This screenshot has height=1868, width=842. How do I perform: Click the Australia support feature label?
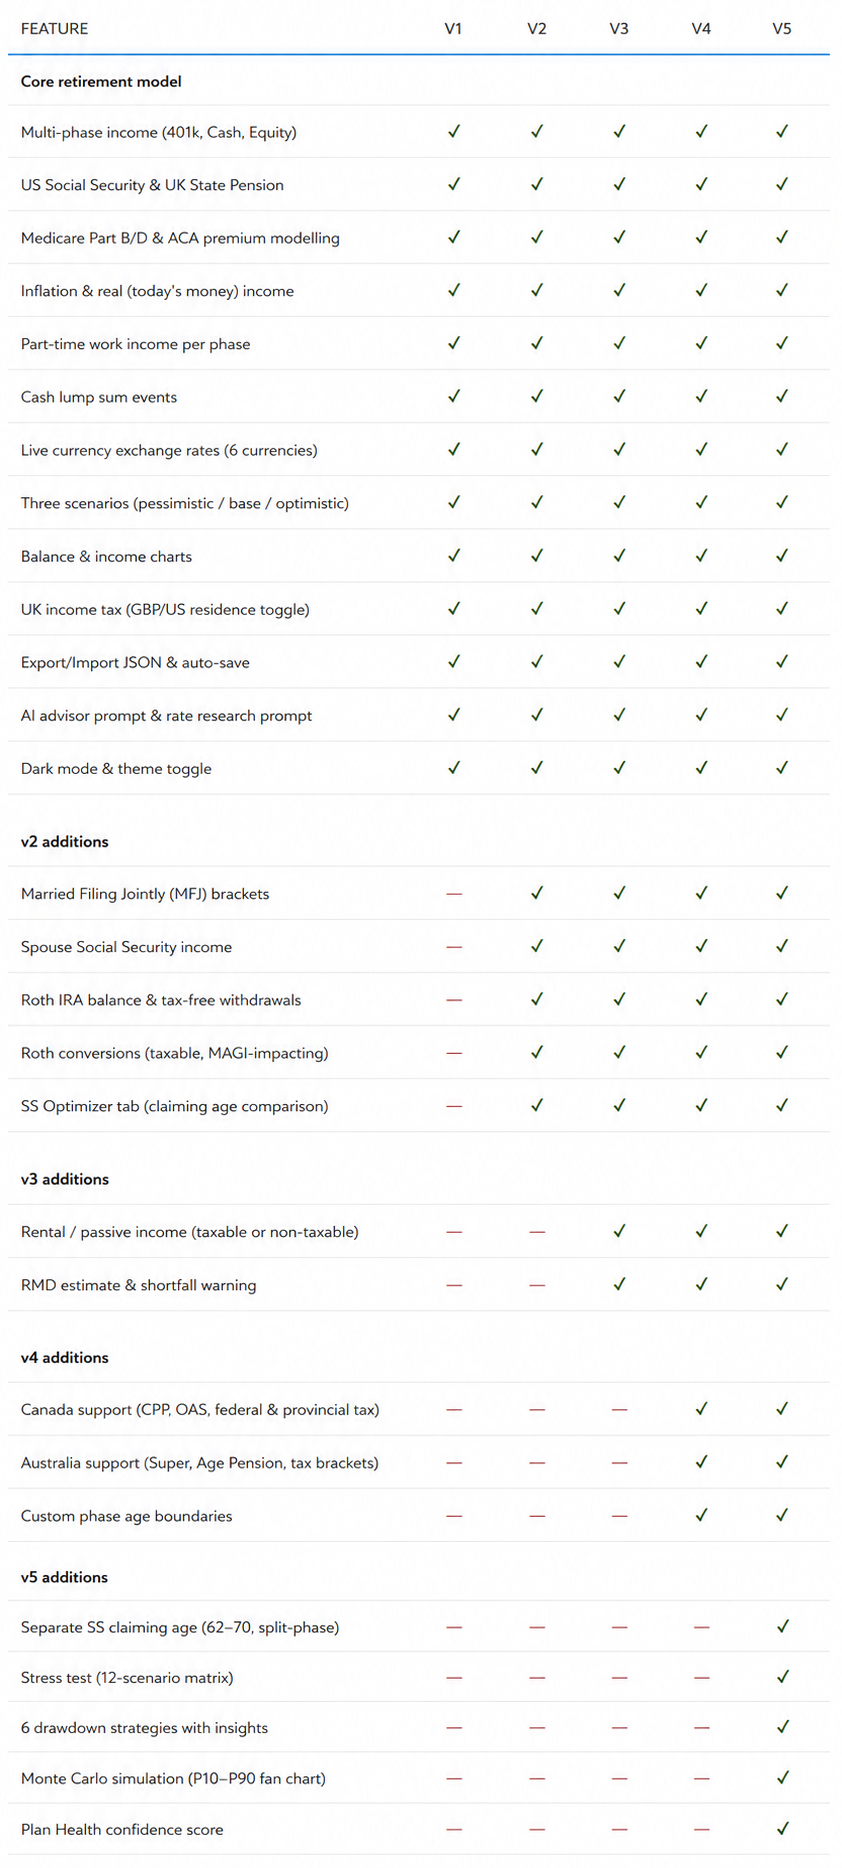click(x=200, y=1463)
